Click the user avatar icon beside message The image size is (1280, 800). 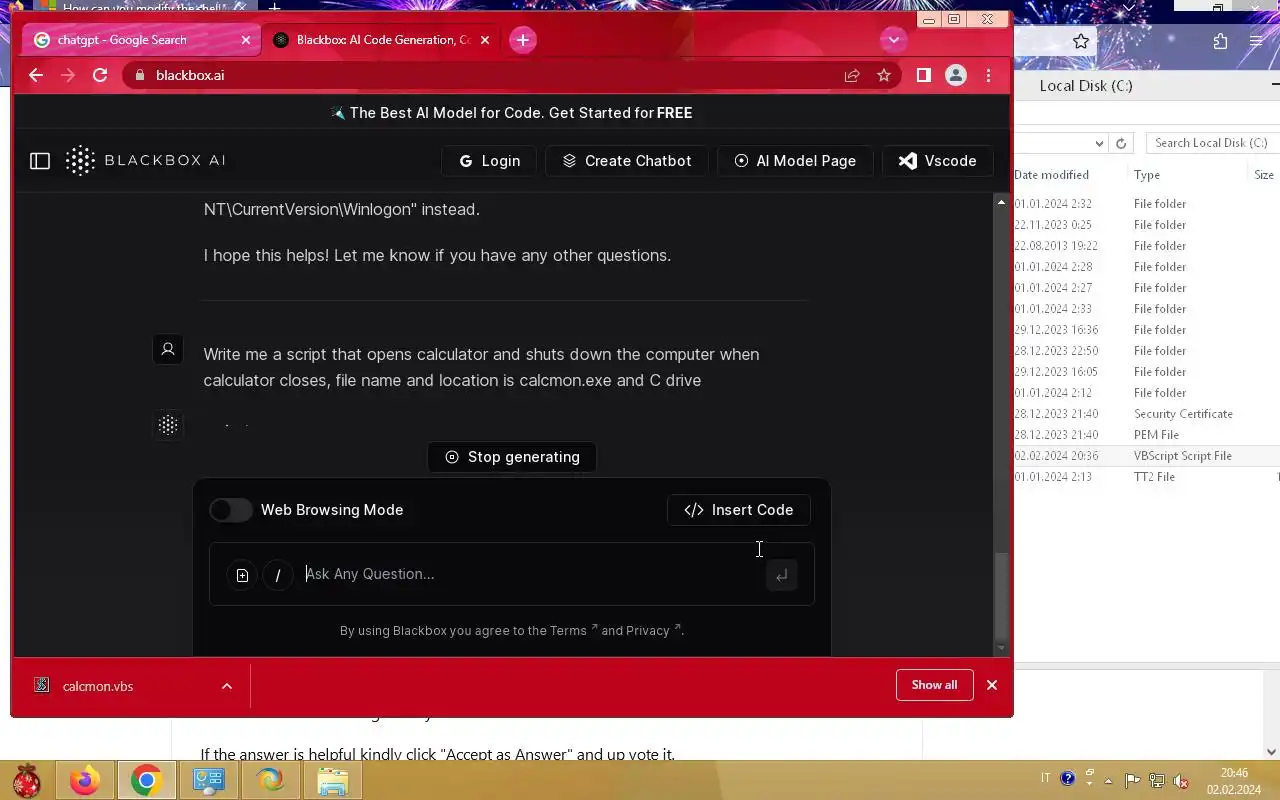click(168, 349)
